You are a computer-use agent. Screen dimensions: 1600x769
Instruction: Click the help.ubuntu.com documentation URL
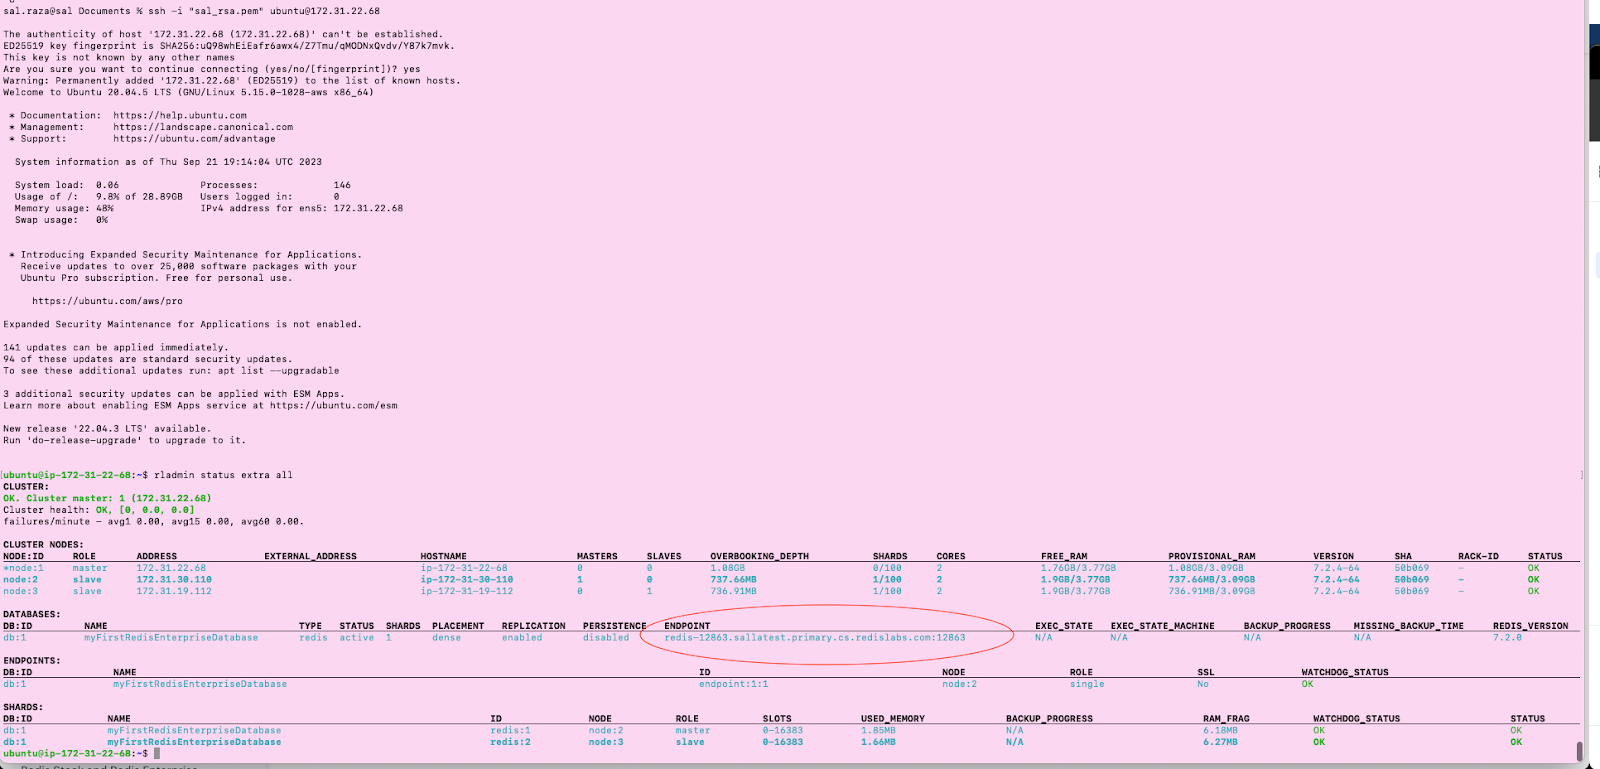pos(179,115)
